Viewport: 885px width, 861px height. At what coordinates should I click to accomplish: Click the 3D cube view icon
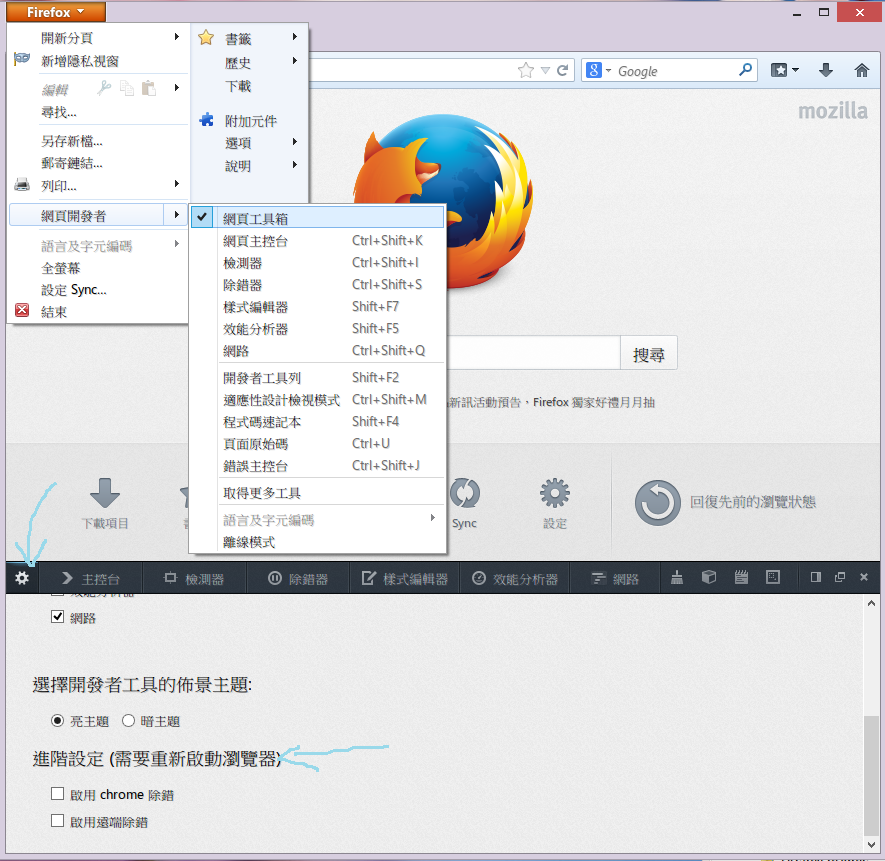click(x=709, y=578)
